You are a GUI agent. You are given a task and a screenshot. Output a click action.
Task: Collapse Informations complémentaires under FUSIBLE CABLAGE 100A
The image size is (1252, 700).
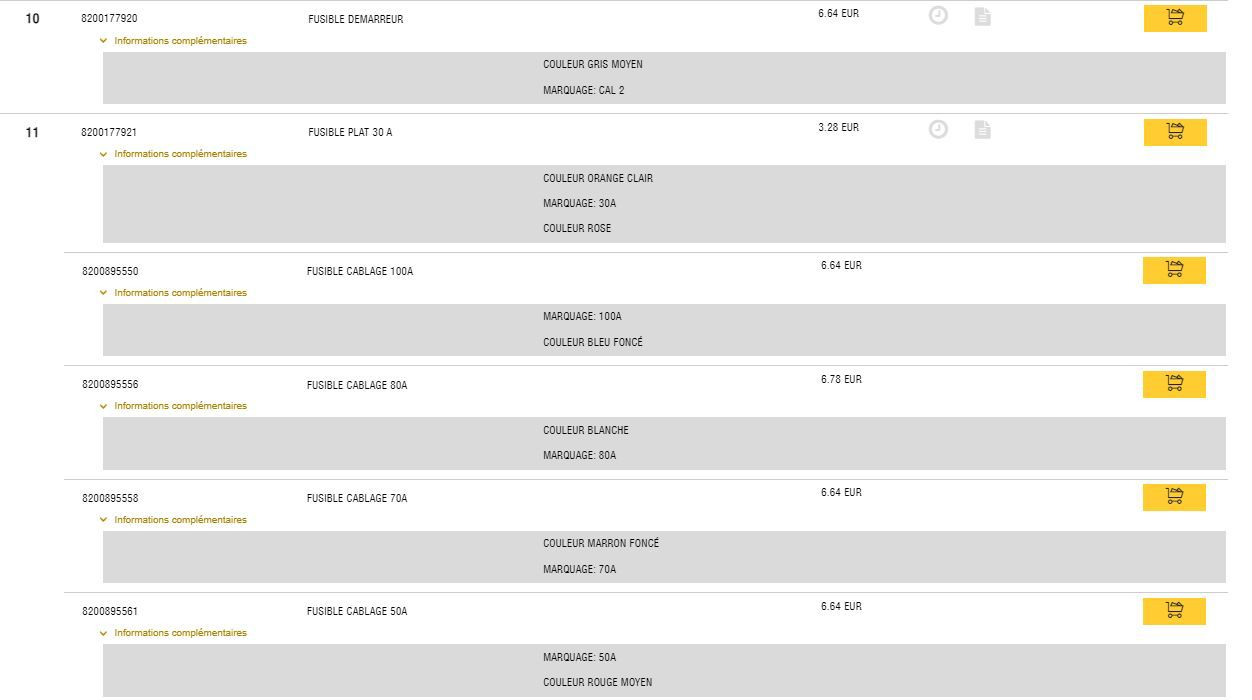(x=173, y=293)
